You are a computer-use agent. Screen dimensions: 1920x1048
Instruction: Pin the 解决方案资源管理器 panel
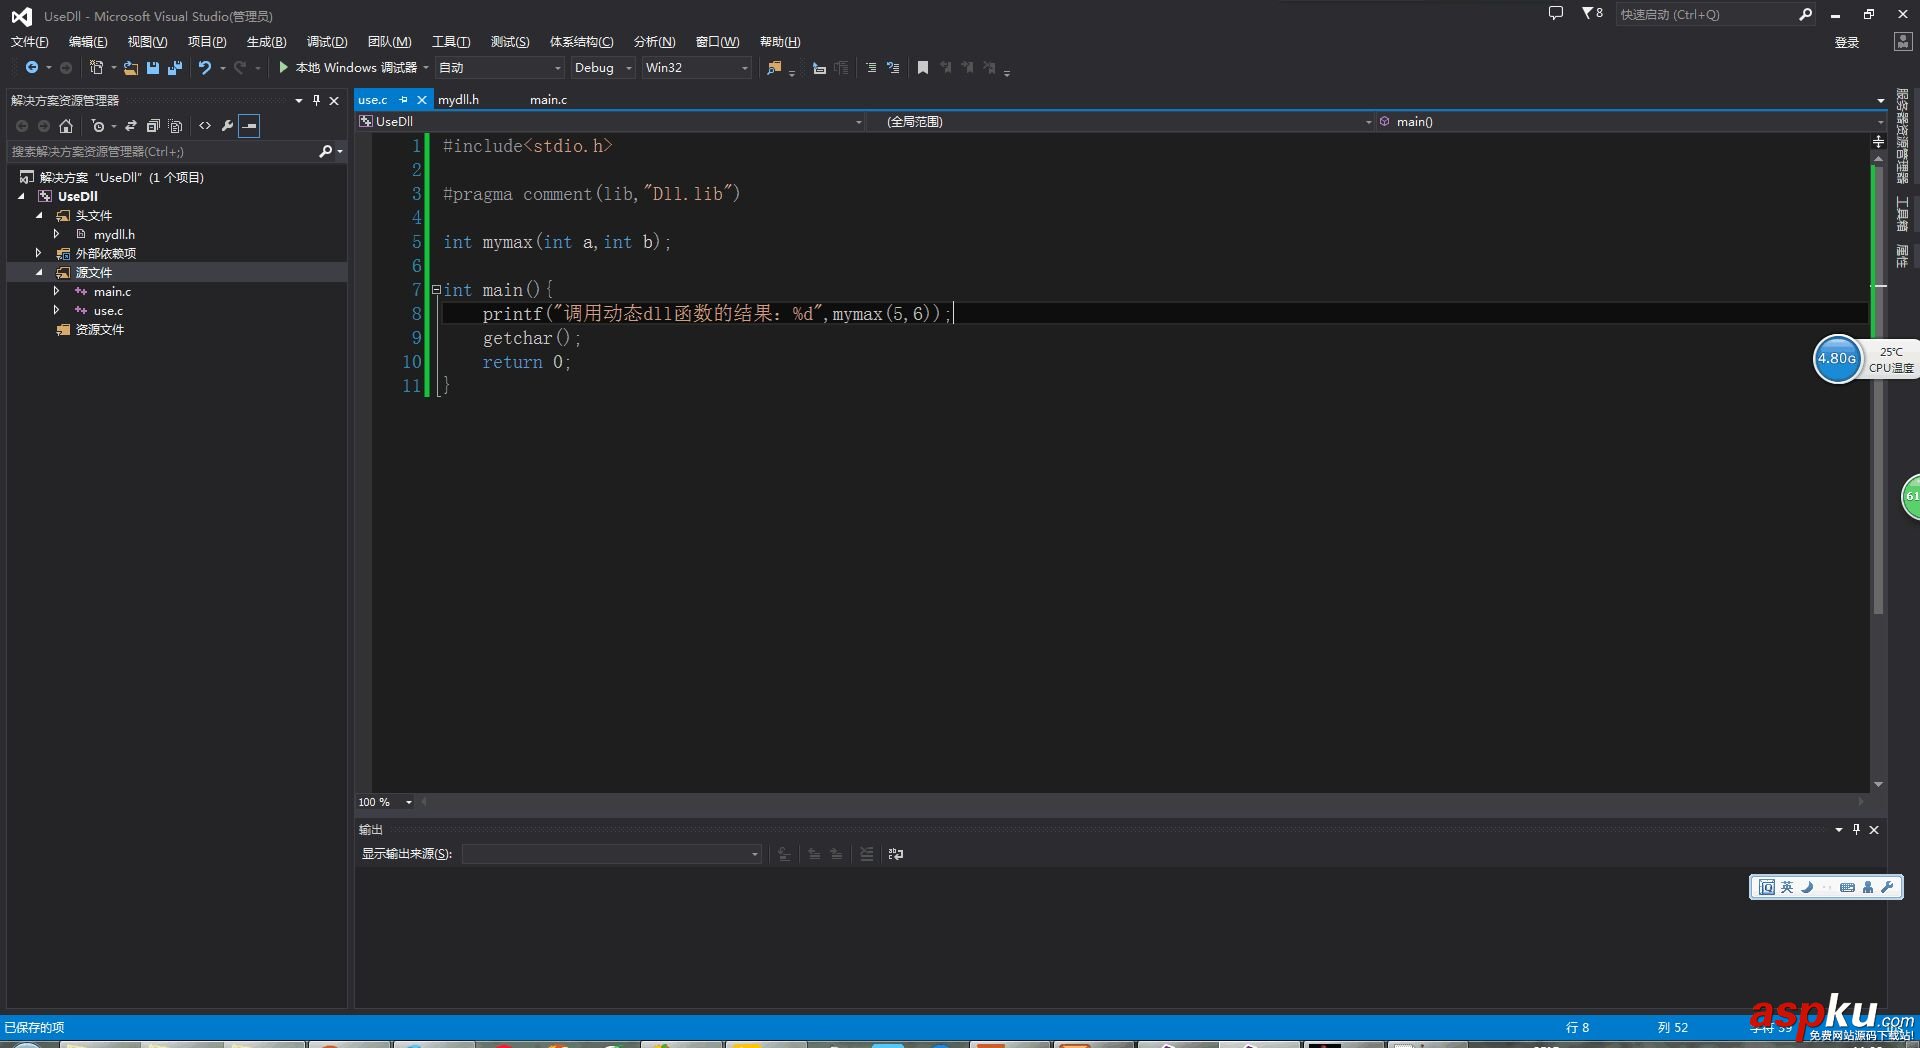[x=316, y=100]
